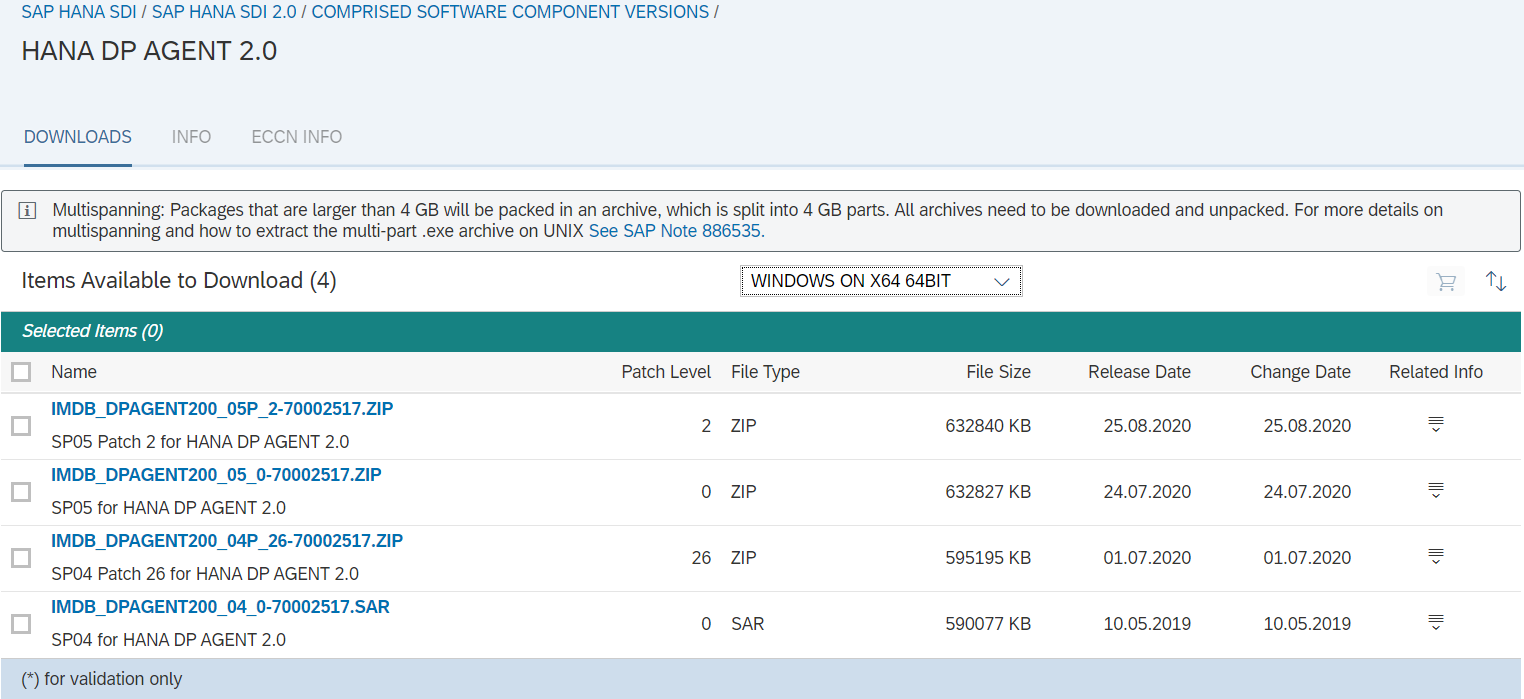
Task: Click the multispanning information icon
Action: pyautogui.click(x=28, y=210)
